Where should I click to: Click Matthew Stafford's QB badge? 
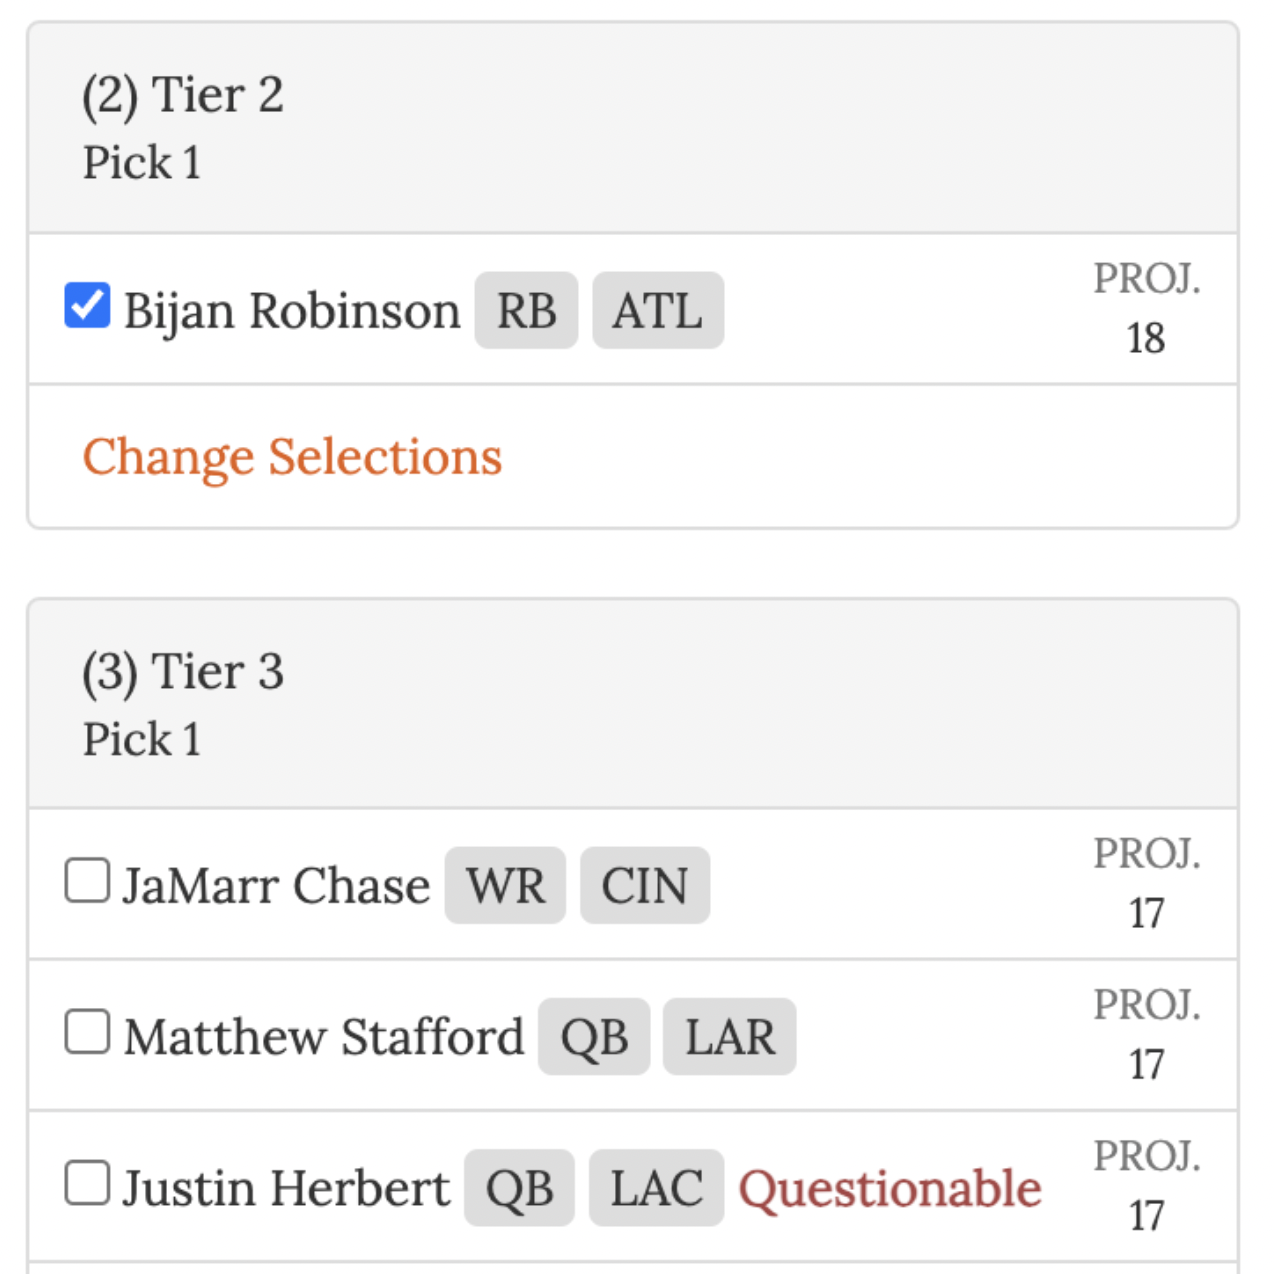594,1037
